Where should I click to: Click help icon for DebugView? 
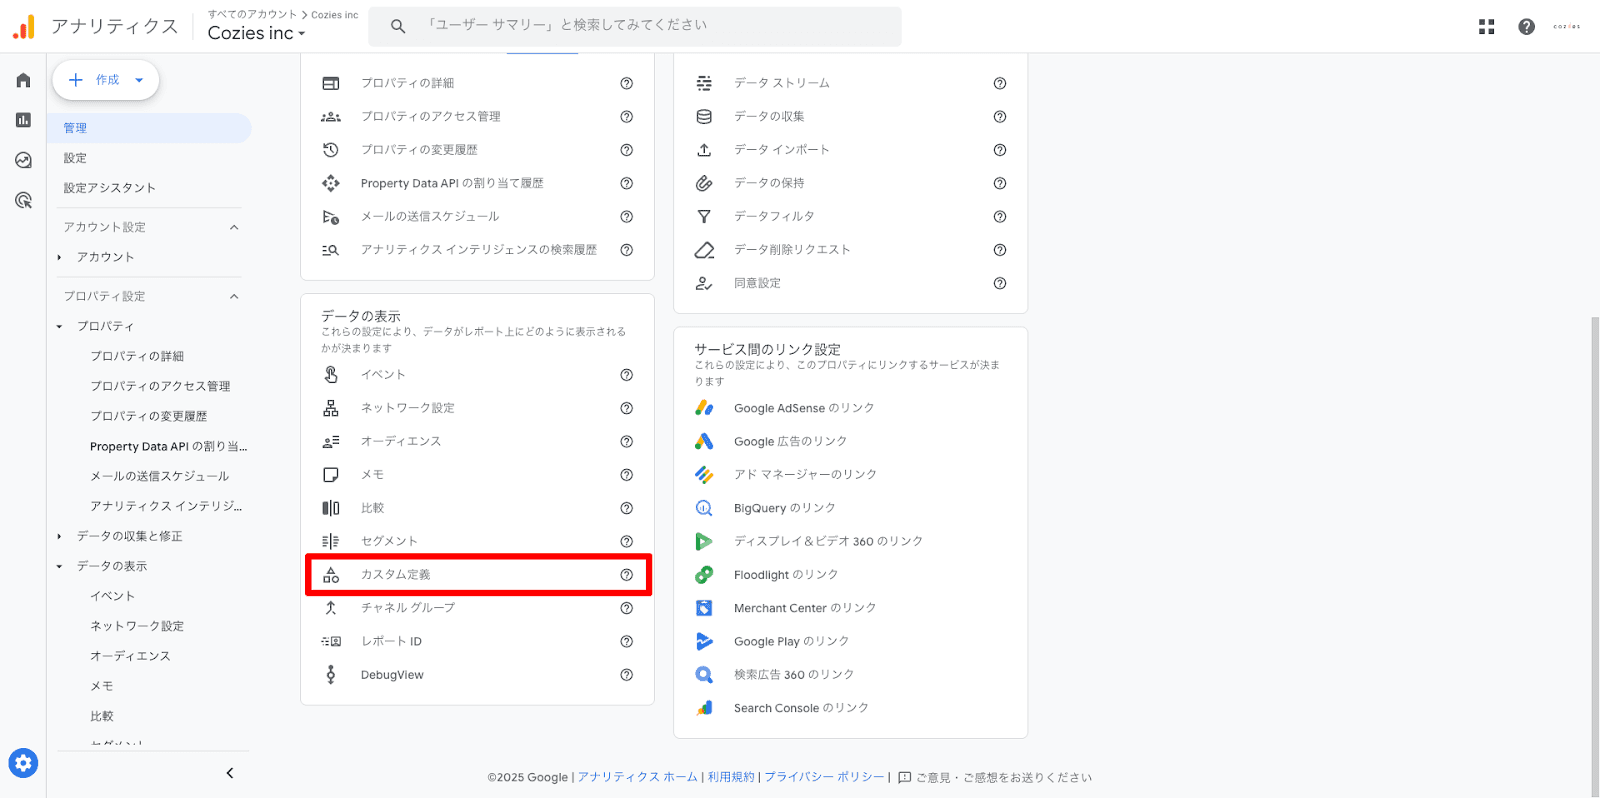click(627, 675)
